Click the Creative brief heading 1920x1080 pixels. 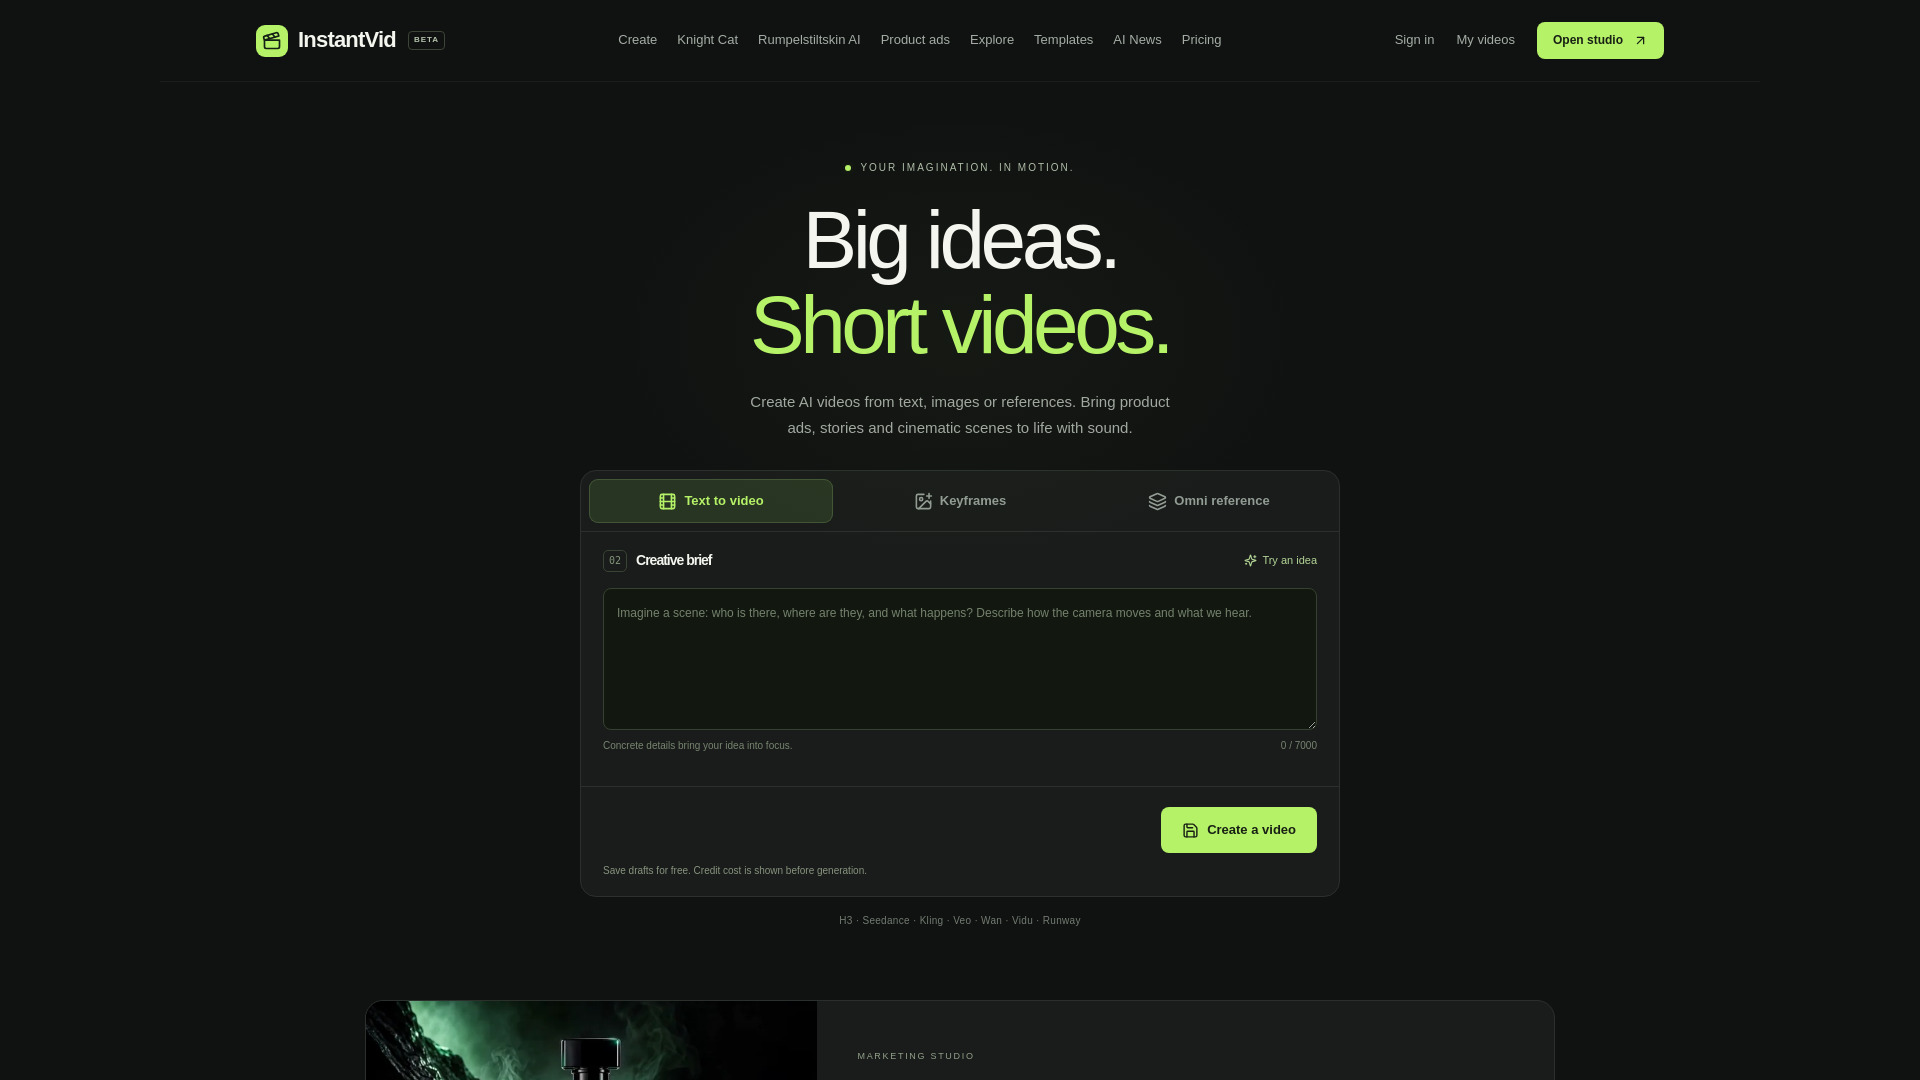click(x=674, y=561)
